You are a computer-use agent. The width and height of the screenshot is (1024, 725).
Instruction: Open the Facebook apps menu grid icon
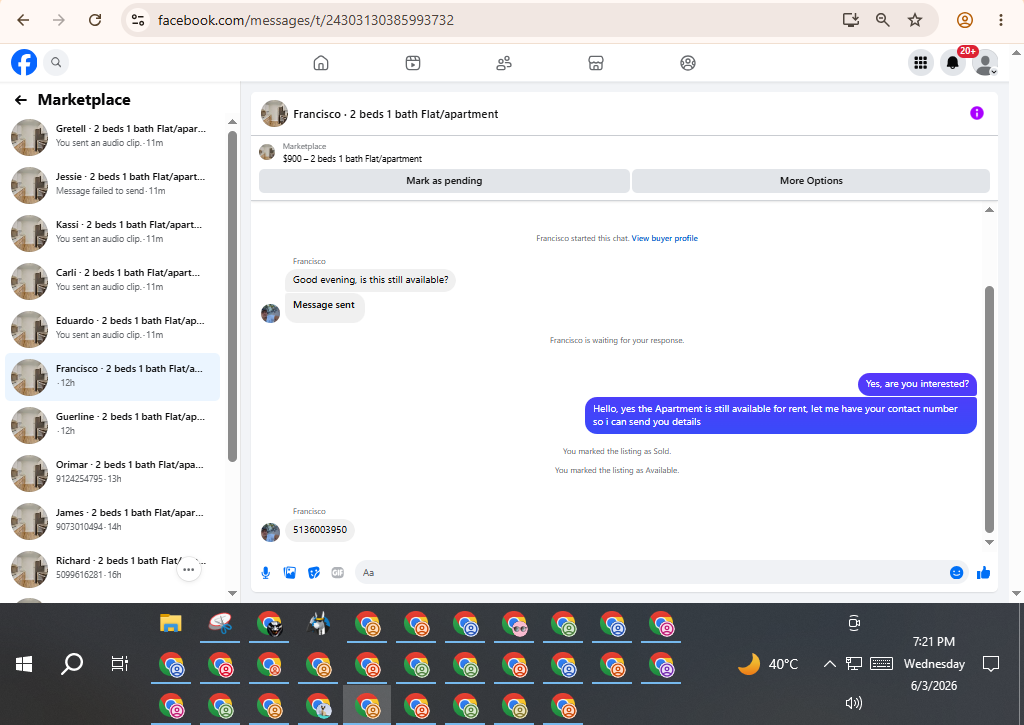[921, 63]
